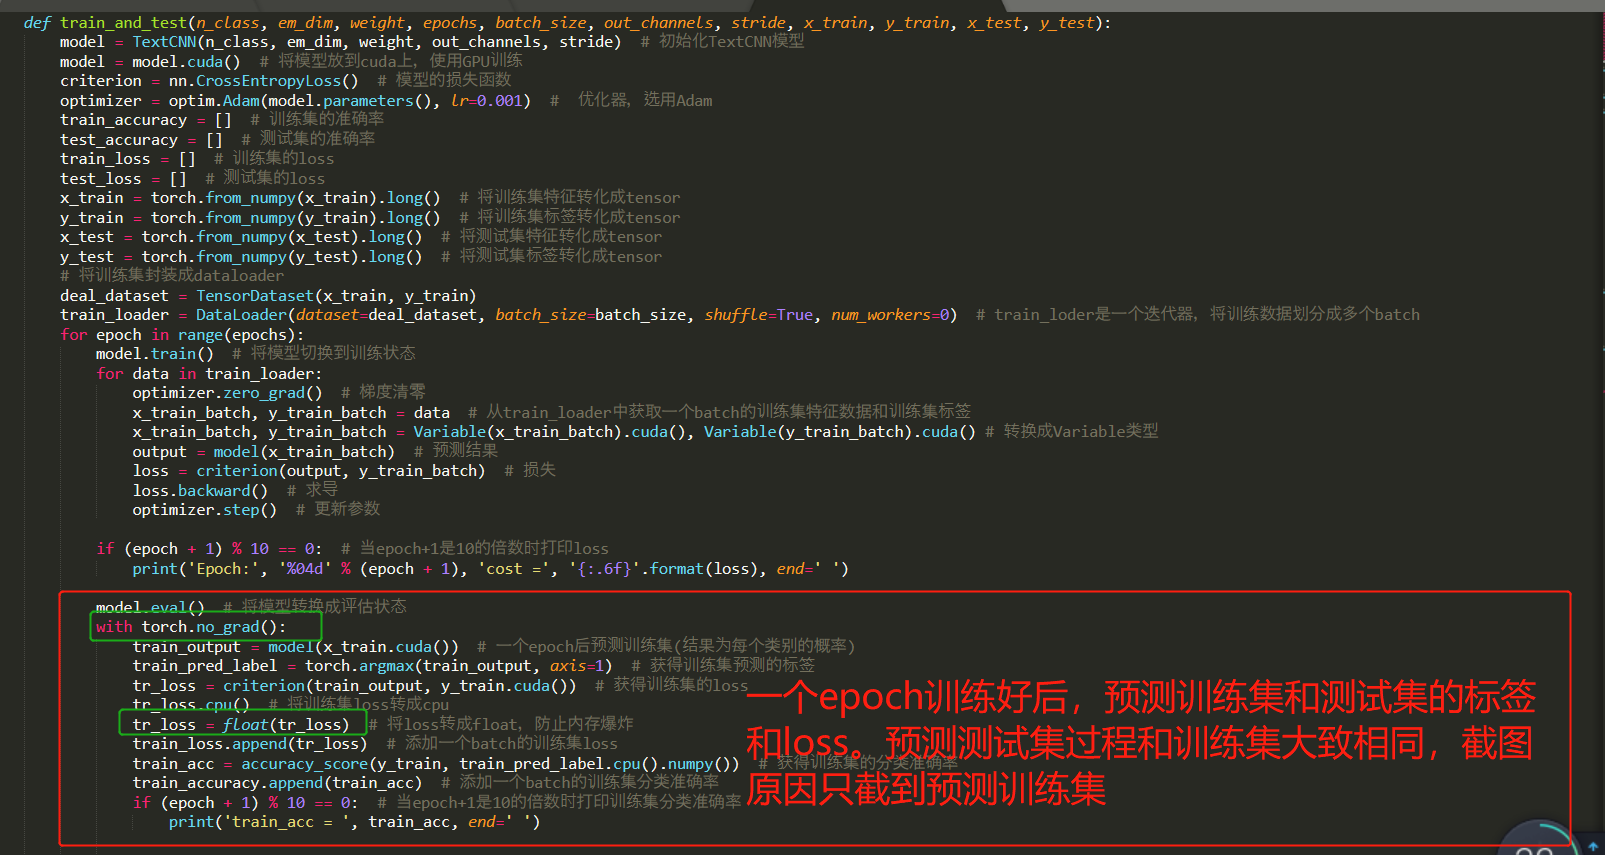
Task: Click the 'train_accuracy.append(train_acc)' line
Action: click(x=425, y=783)
